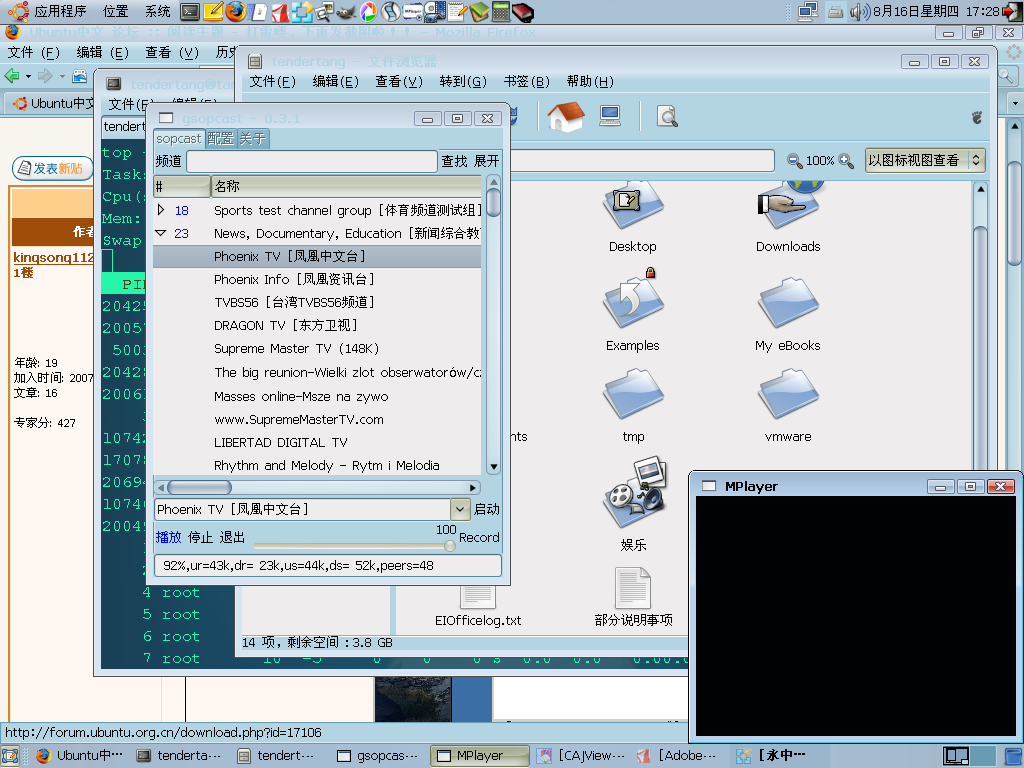This screenshot has height=768, width=1024.
Task: Launch GIMP from the top panel
Action: click(345, 12)
